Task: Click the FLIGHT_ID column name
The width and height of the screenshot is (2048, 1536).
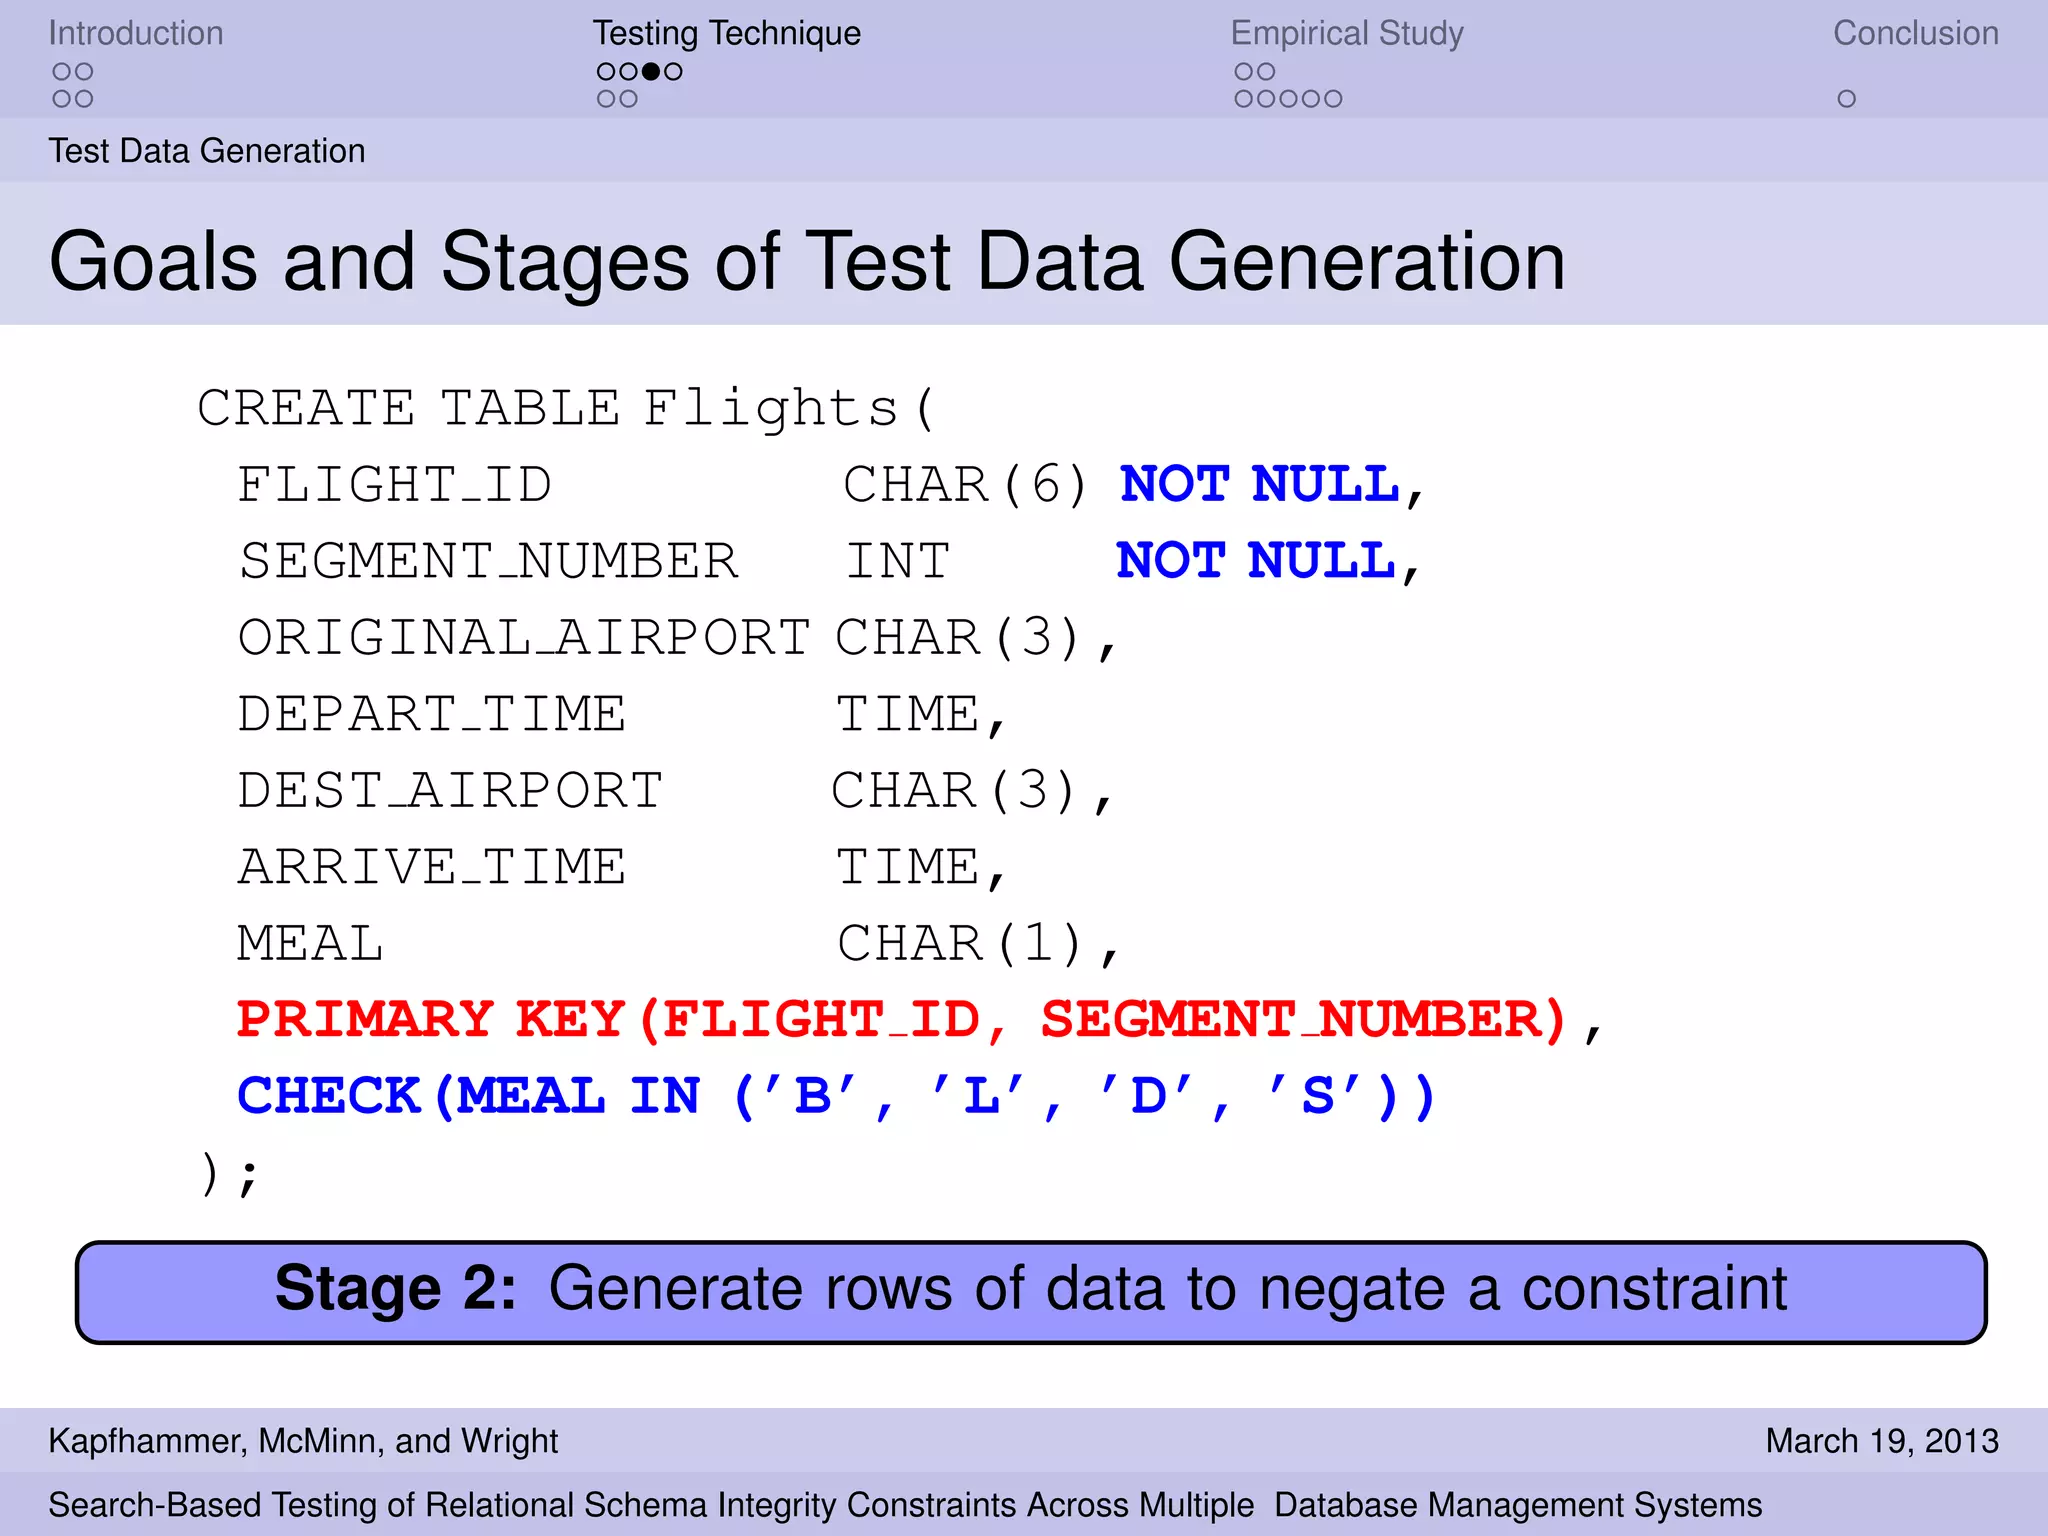Action: coord(394,485)
